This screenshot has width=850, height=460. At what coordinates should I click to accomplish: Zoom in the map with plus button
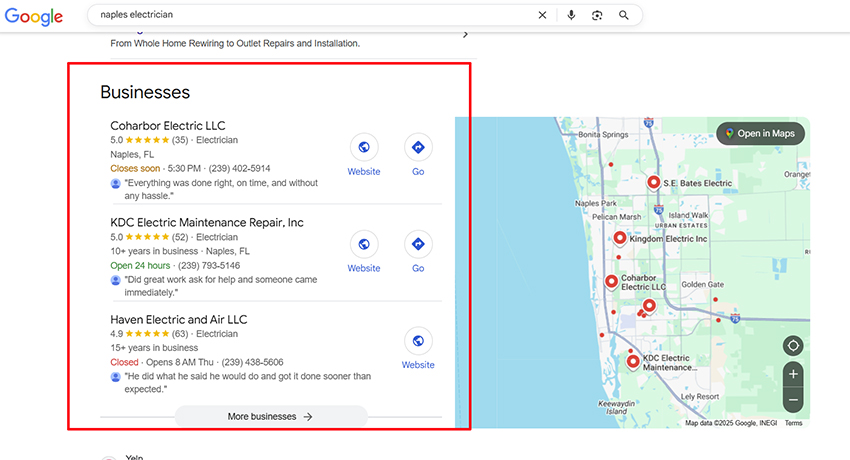click(793, 374)
